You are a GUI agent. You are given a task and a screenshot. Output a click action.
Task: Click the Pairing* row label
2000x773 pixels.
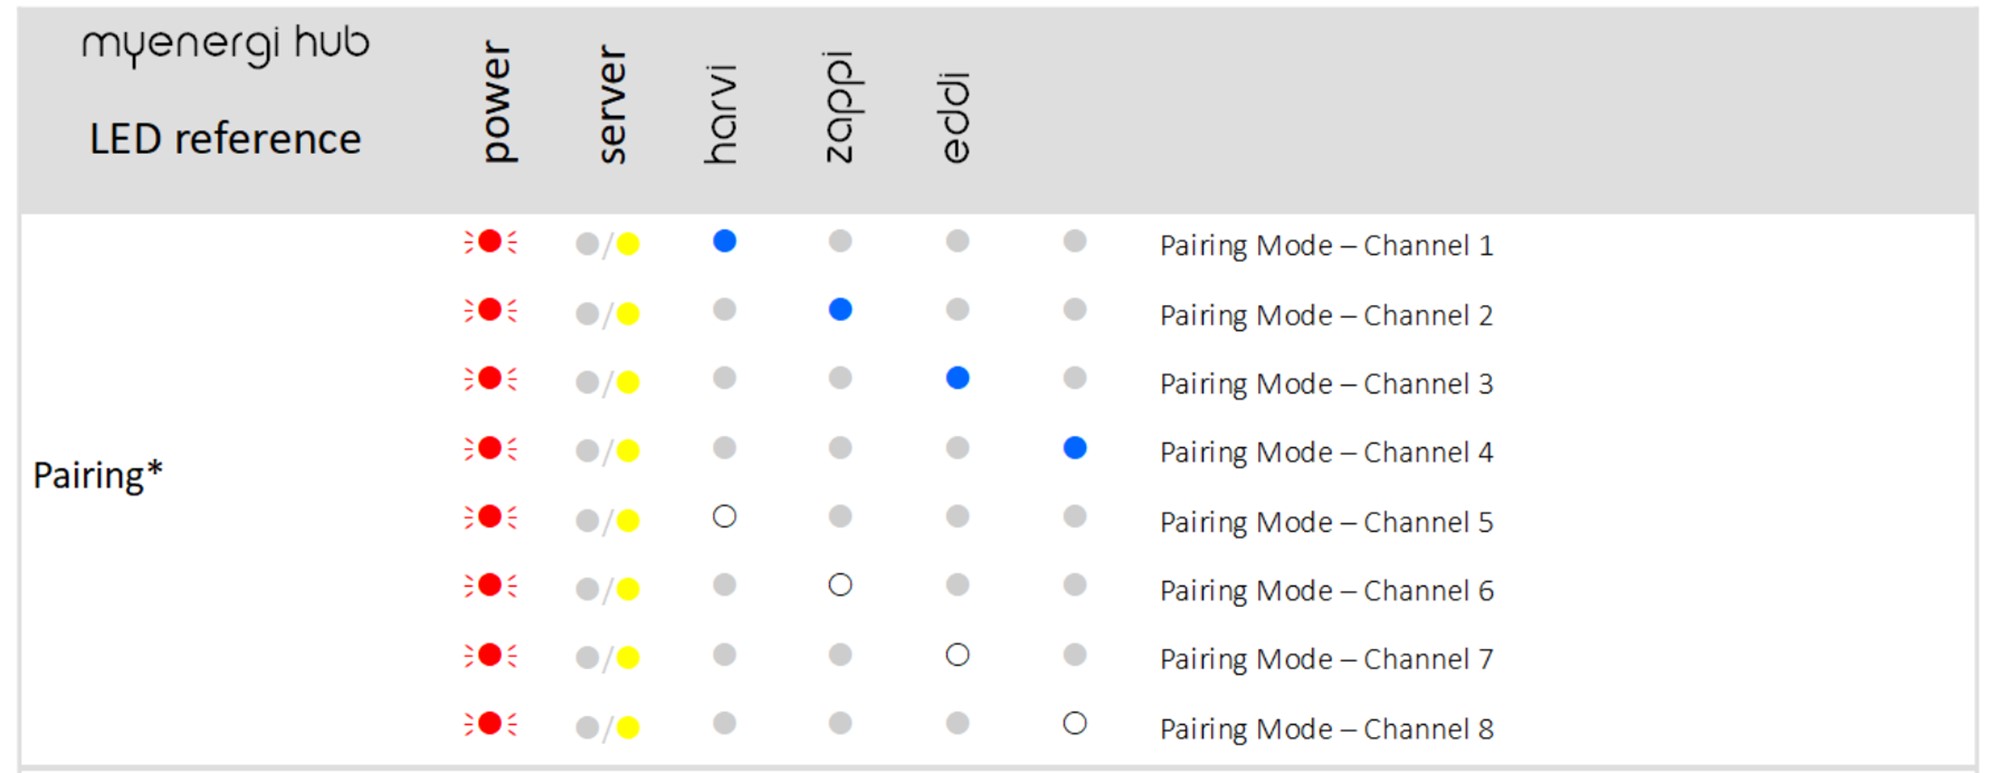(x=98, y=475)
